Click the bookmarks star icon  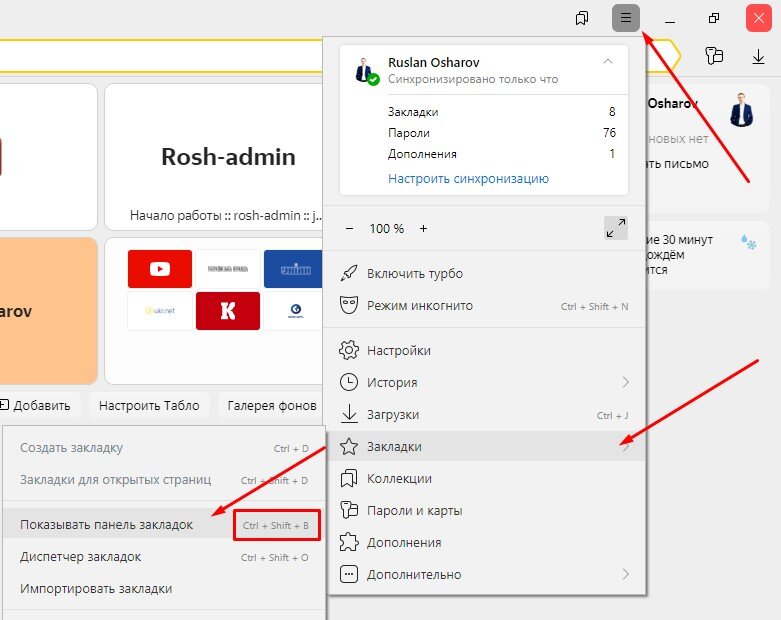[x=349, y=446]
